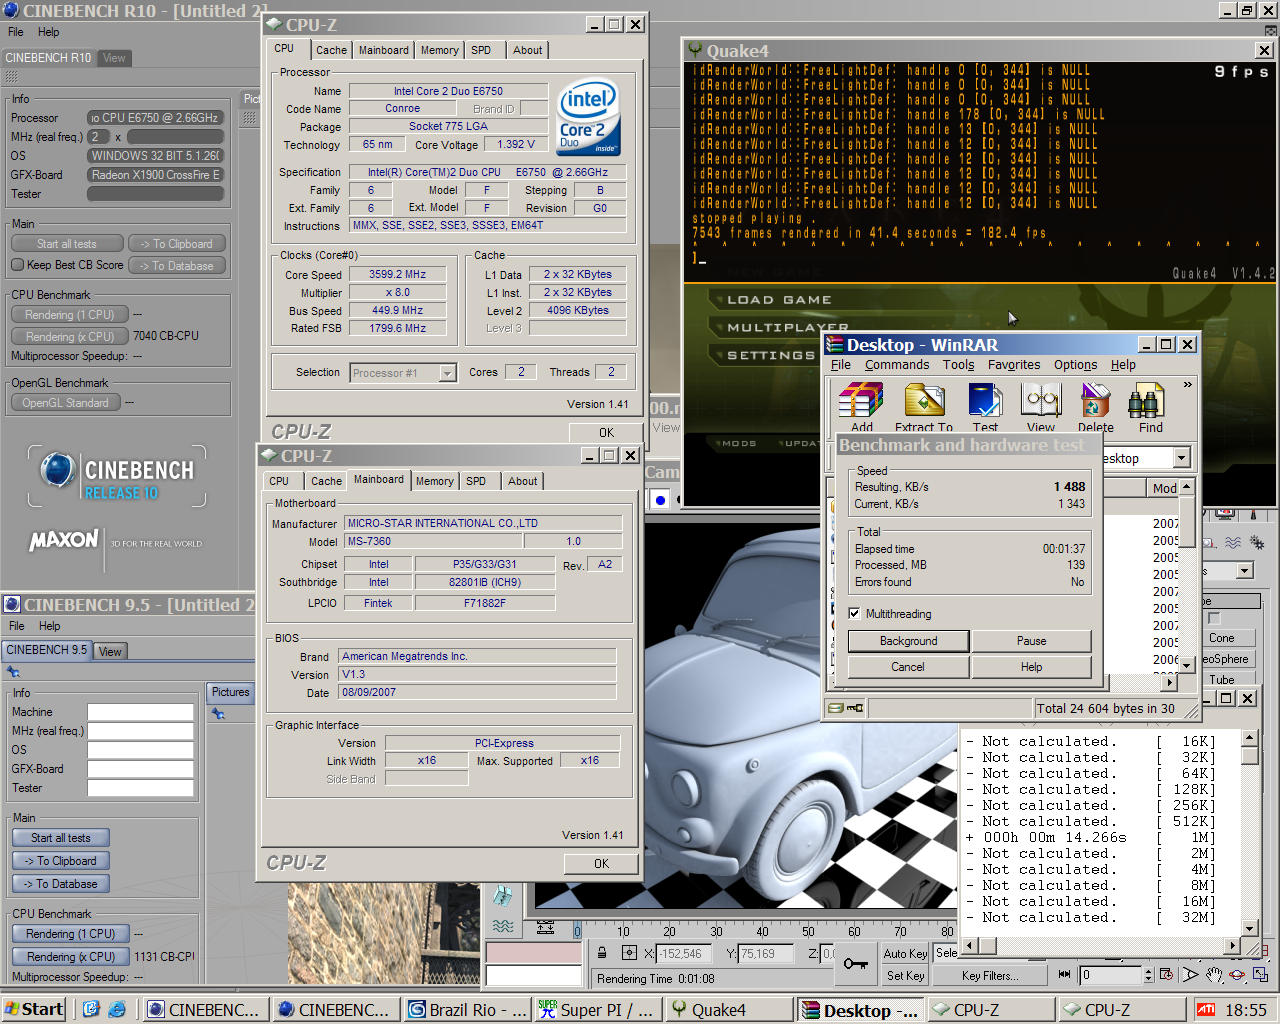Image resolution: width=1280 pixels, height=1024 pixels.
Task: Cancel the WinRAR benchmark
Action: (908, 667)
